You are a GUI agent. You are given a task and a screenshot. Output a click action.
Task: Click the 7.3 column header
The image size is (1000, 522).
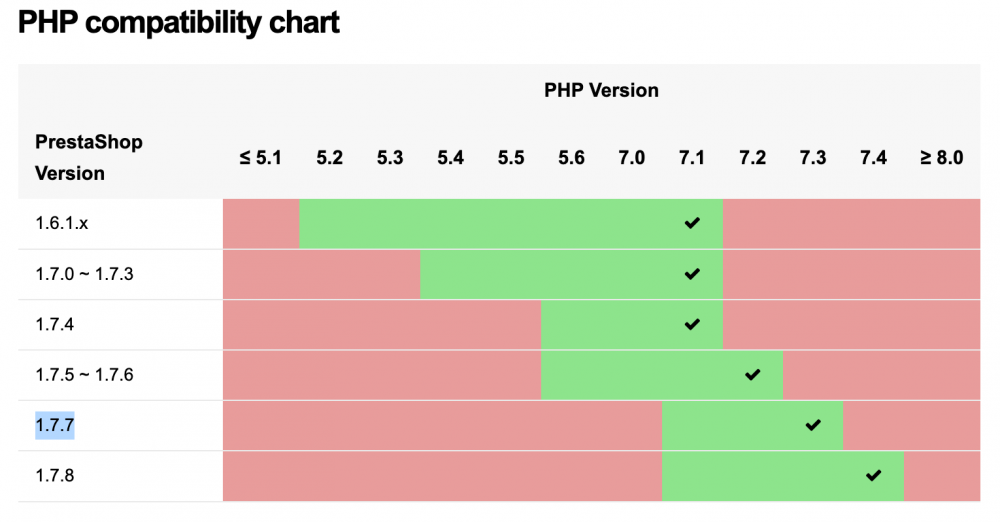point(813,157)
